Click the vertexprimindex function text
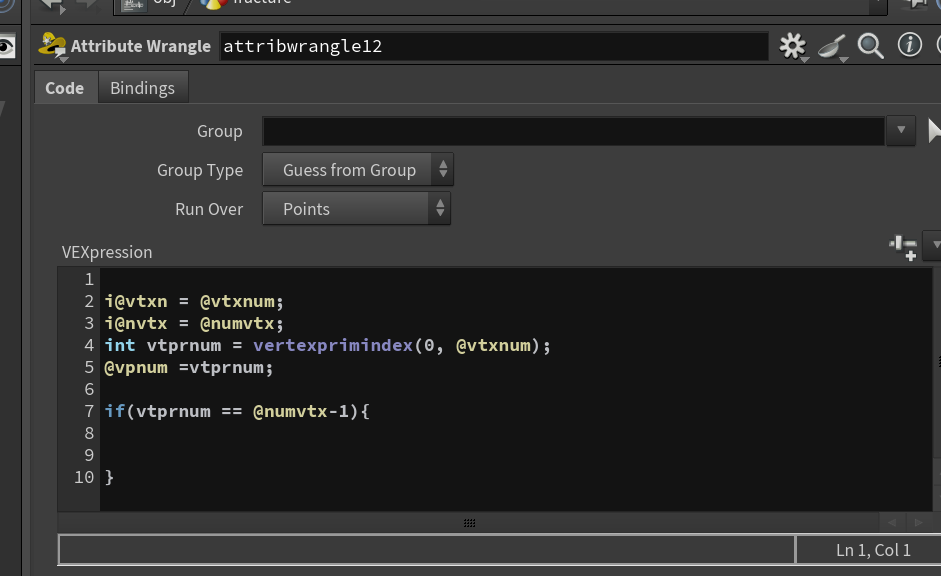This screenshot has height=576, width=941. click(333, 346)
